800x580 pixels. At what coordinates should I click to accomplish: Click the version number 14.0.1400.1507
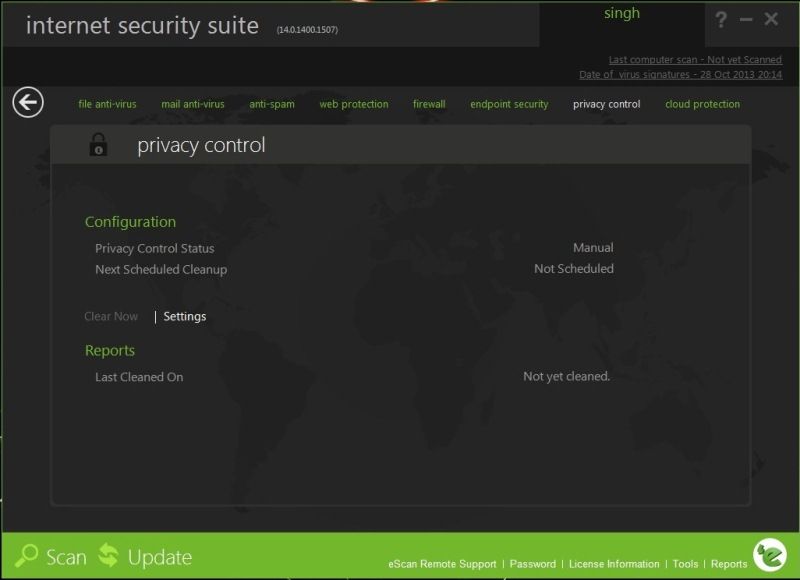click(307, 30)
